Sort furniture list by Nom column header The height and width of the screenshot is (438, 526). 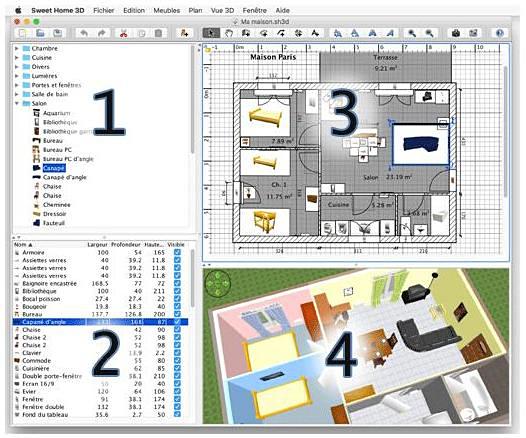(x=23, y=245)
